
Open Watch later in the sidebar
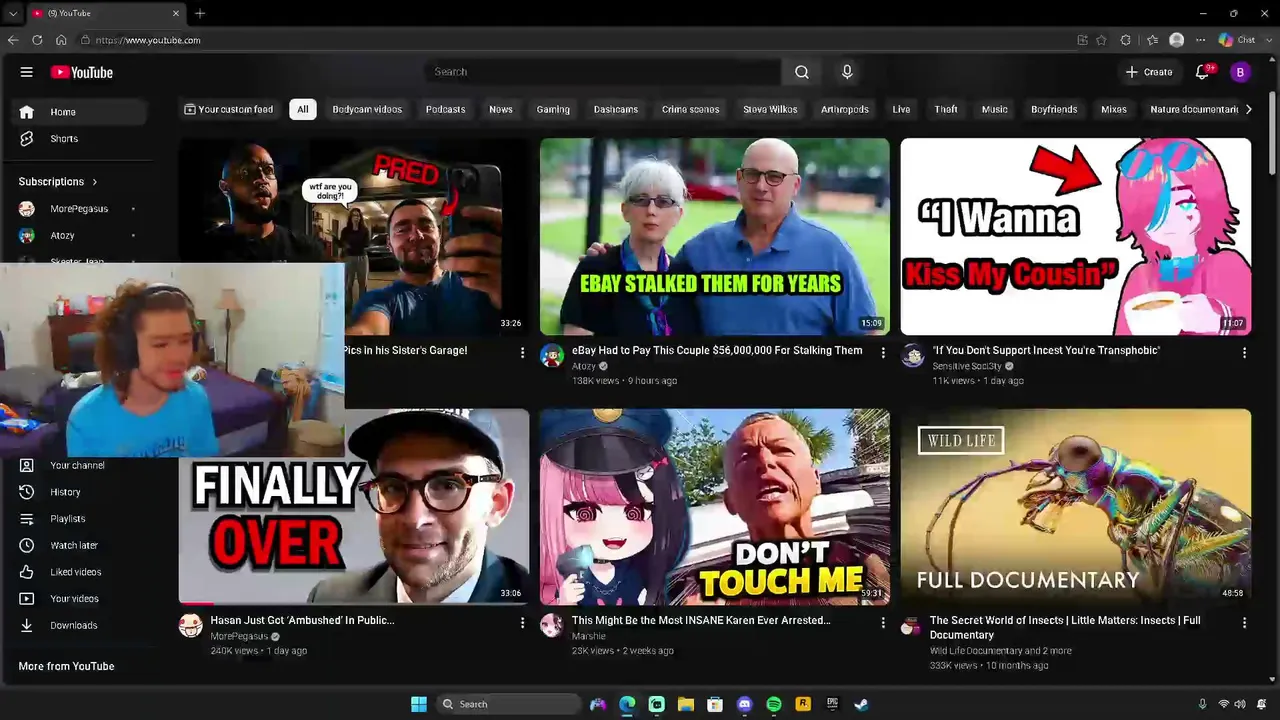(77, 545)
